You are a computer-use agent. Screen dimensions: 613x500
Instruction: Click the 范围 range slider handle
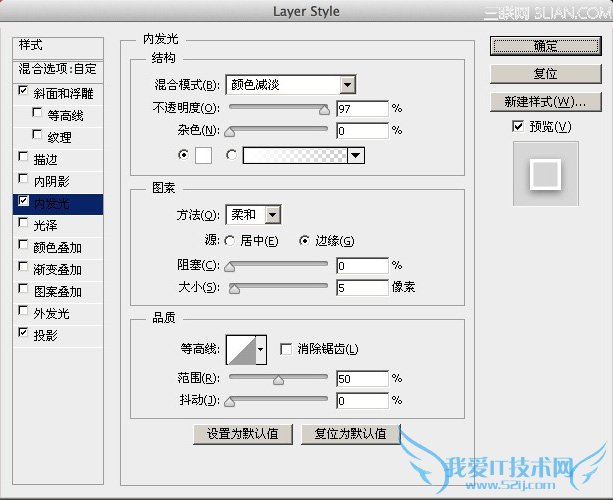click(278, 380)
